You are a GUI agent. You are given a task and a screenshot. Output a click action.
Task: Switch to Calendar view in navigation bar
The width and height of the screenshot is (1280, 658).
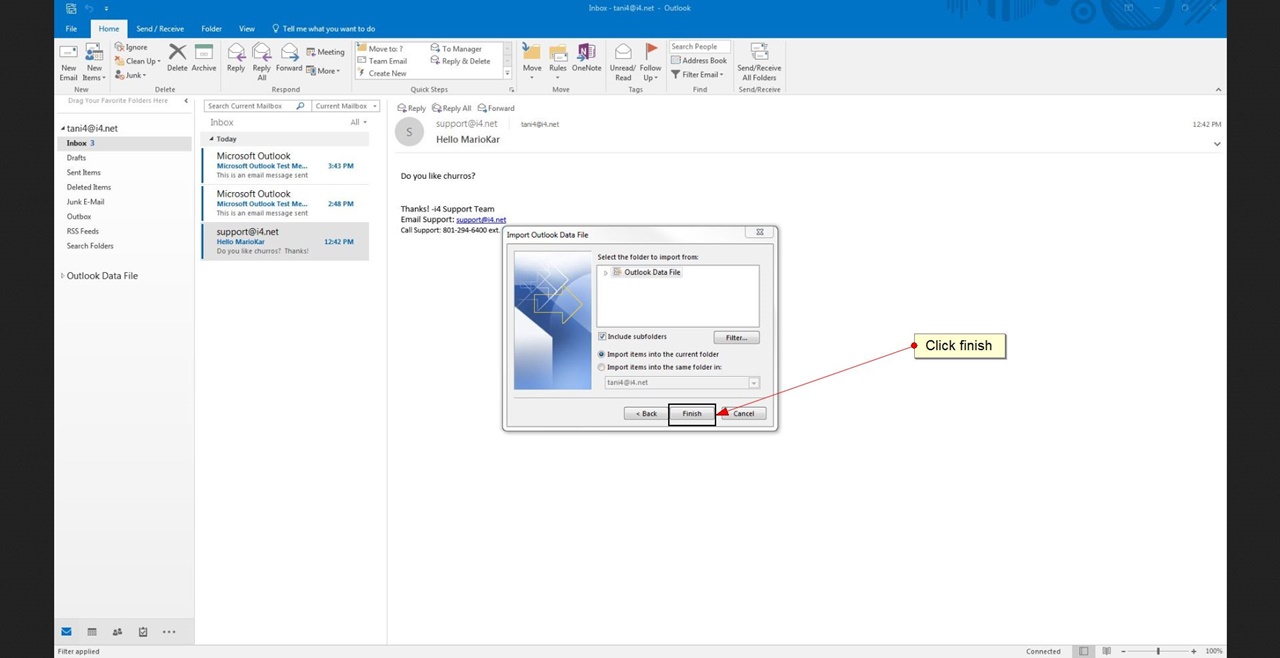click(x=92, y=632)
